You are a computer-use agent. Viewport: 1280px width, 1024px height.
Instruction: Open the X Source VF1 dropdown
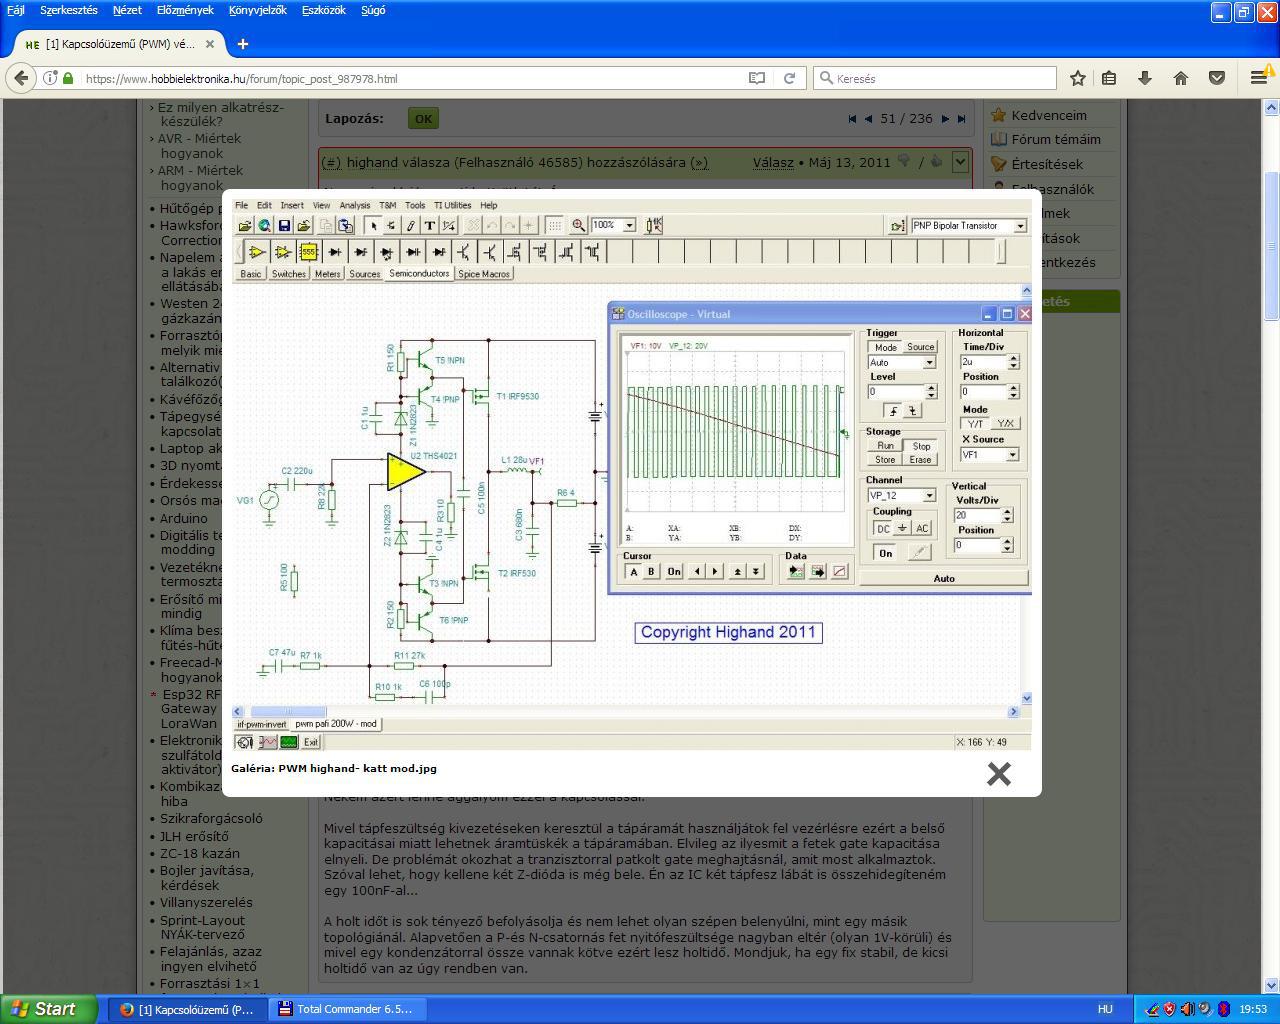1012,455
